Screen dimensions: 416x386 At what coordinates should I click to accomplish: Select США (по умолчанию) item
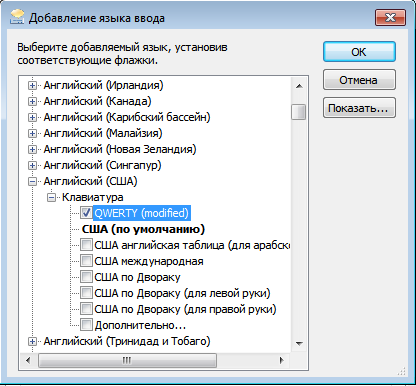(x=143, y=229)
